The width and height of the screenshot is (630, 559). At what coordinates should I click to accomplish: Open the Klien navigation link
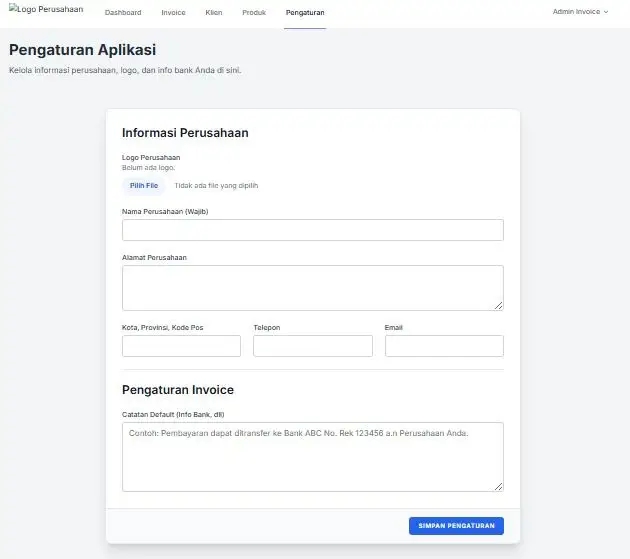pyautogui.click(x=214, y=12)
